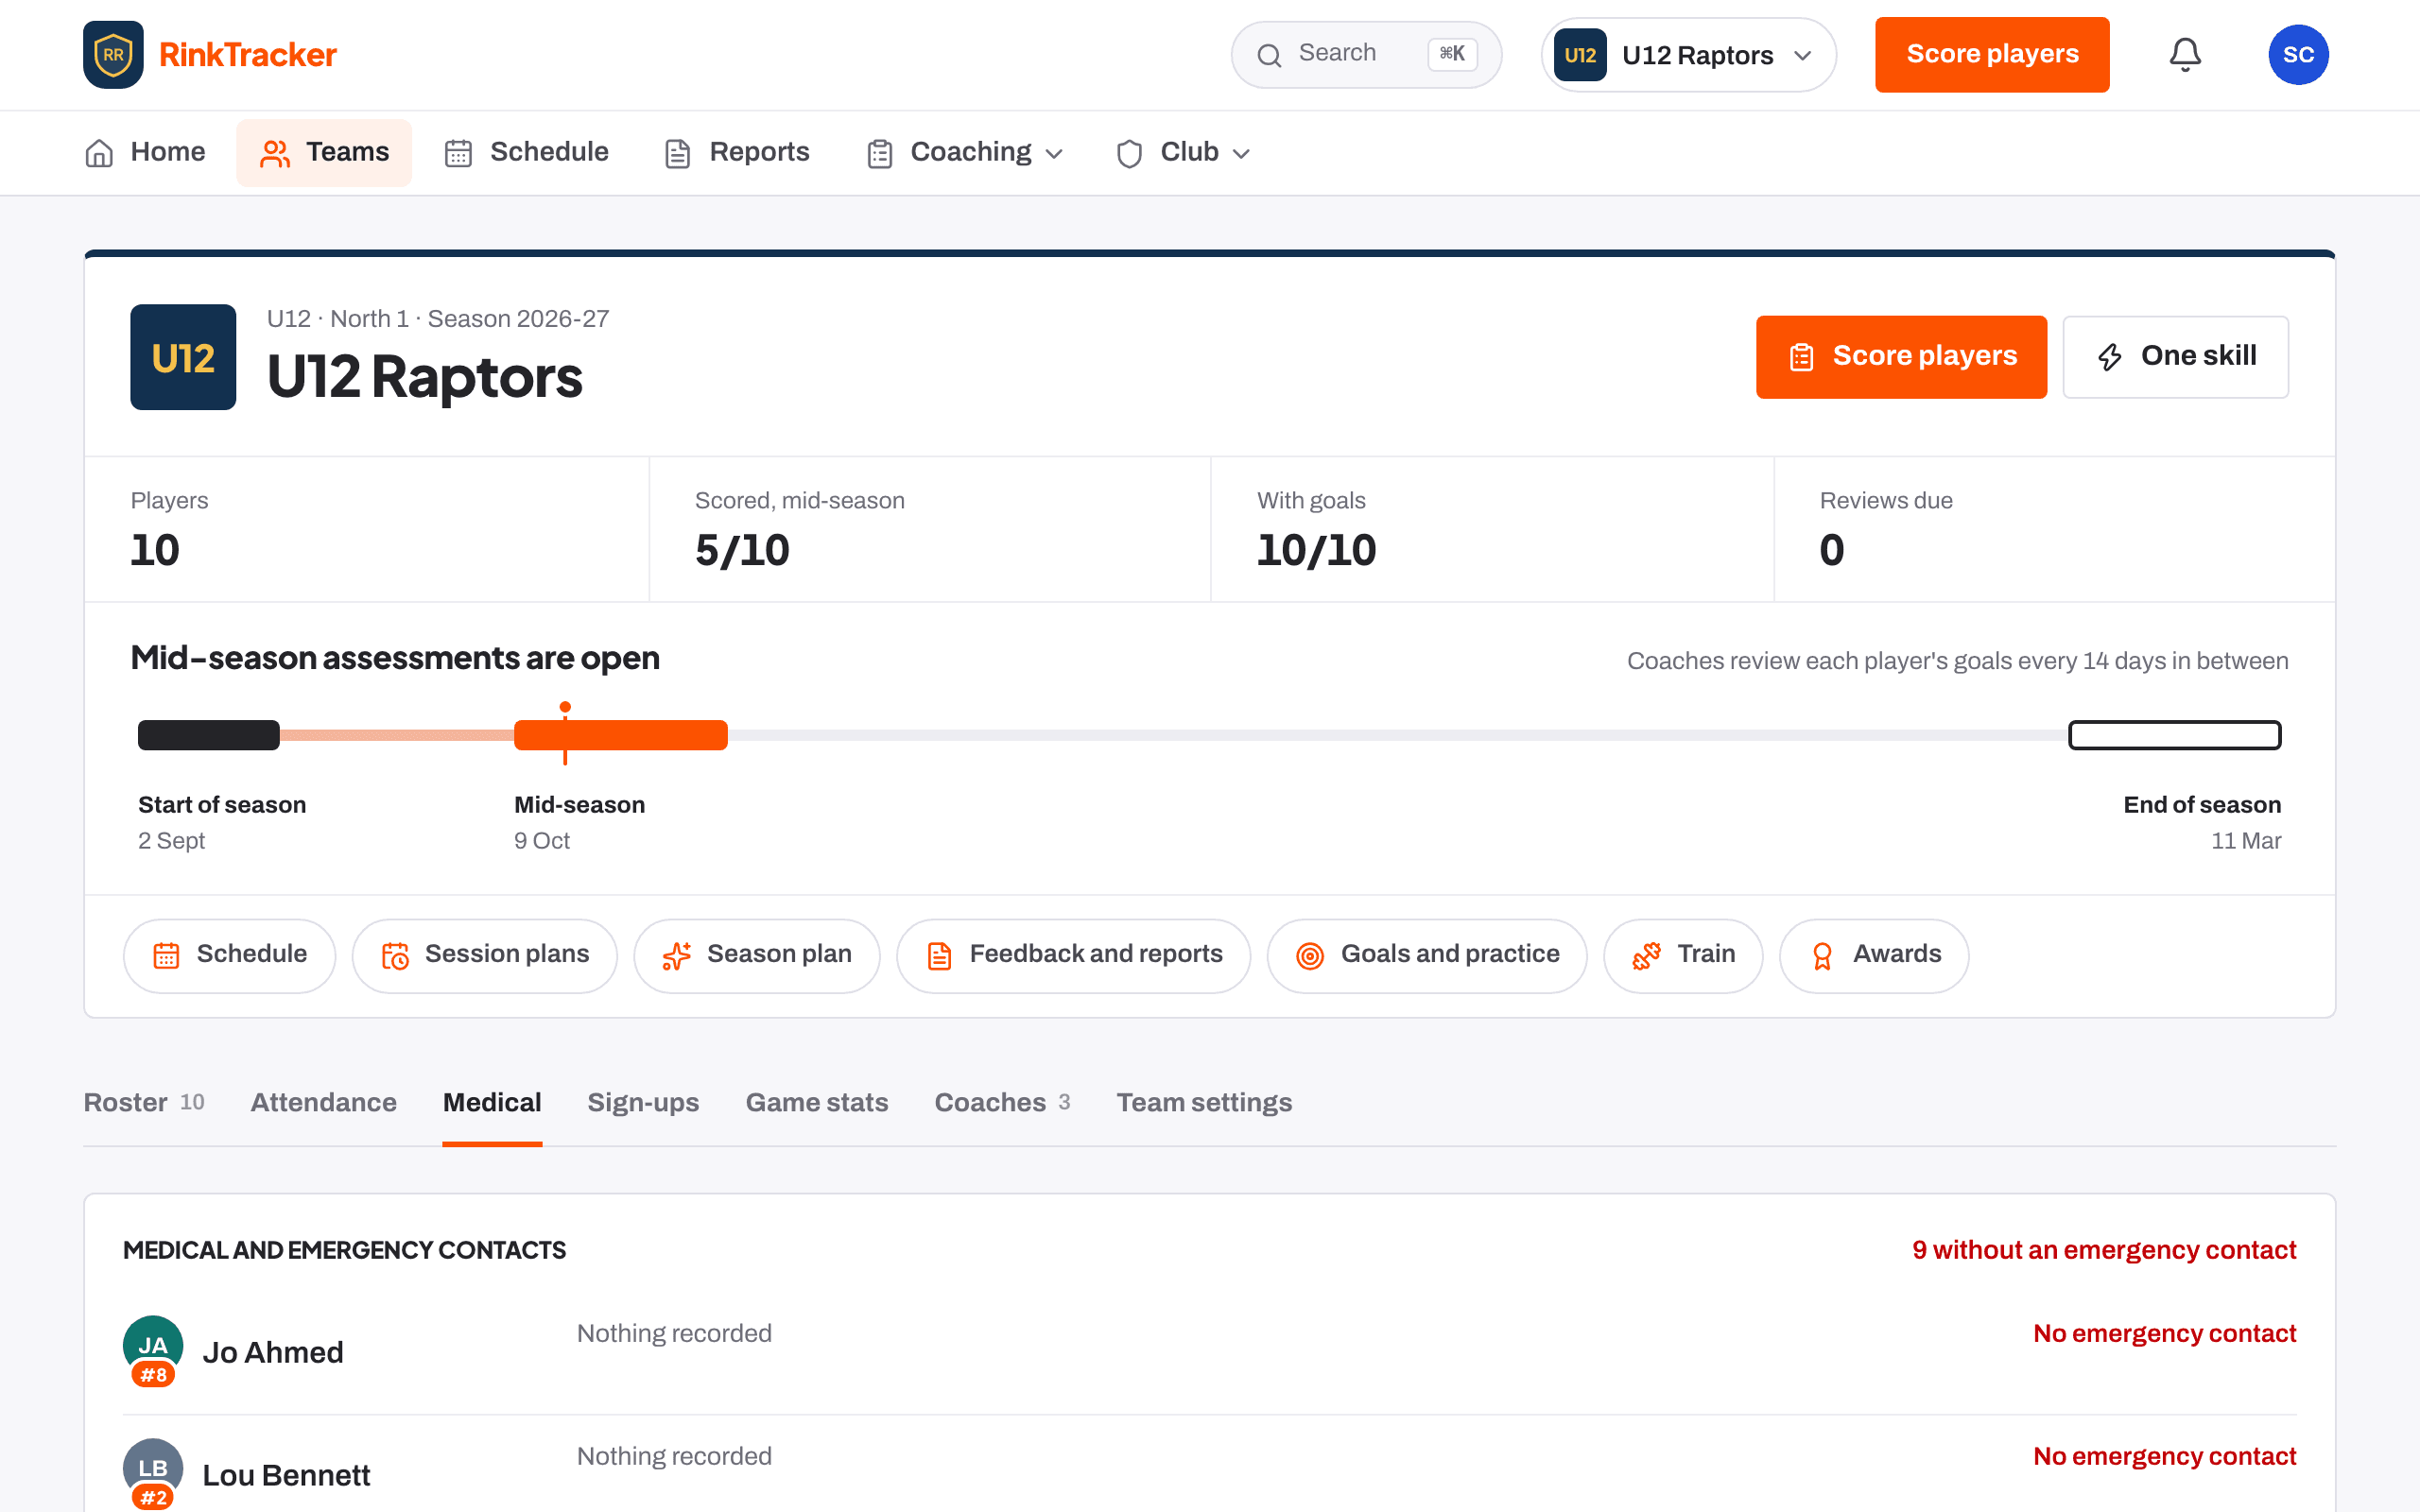This screenshot has height=1512, width=2420.
Task: Click the orange Mid-season progress segment
Action: point(620,735)
